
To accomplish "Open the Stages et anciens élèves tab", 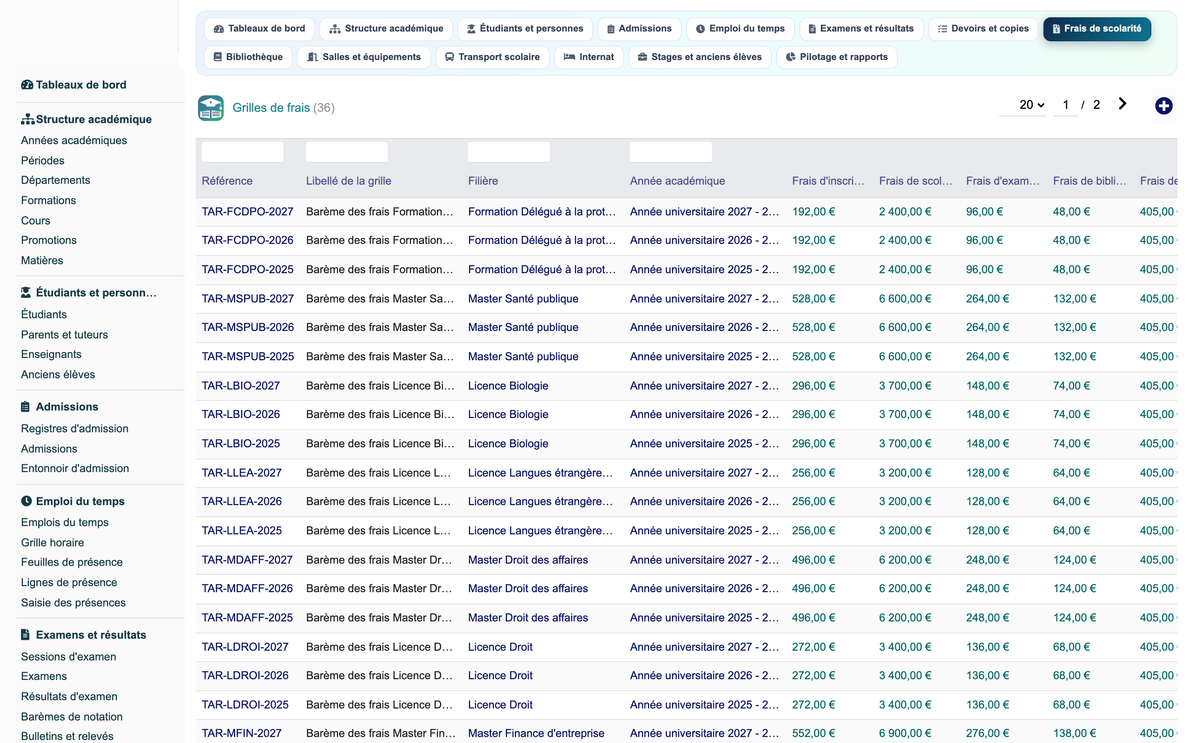I will 700,57.
